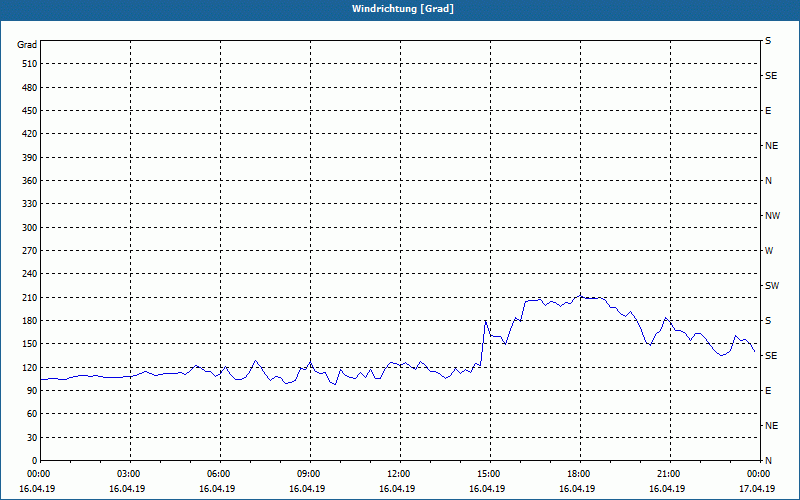The height and width of the screenshot is (500, 800).
Task: Click the 90 degree axis label
Action: pyautogui.click(x=32, y=391)
